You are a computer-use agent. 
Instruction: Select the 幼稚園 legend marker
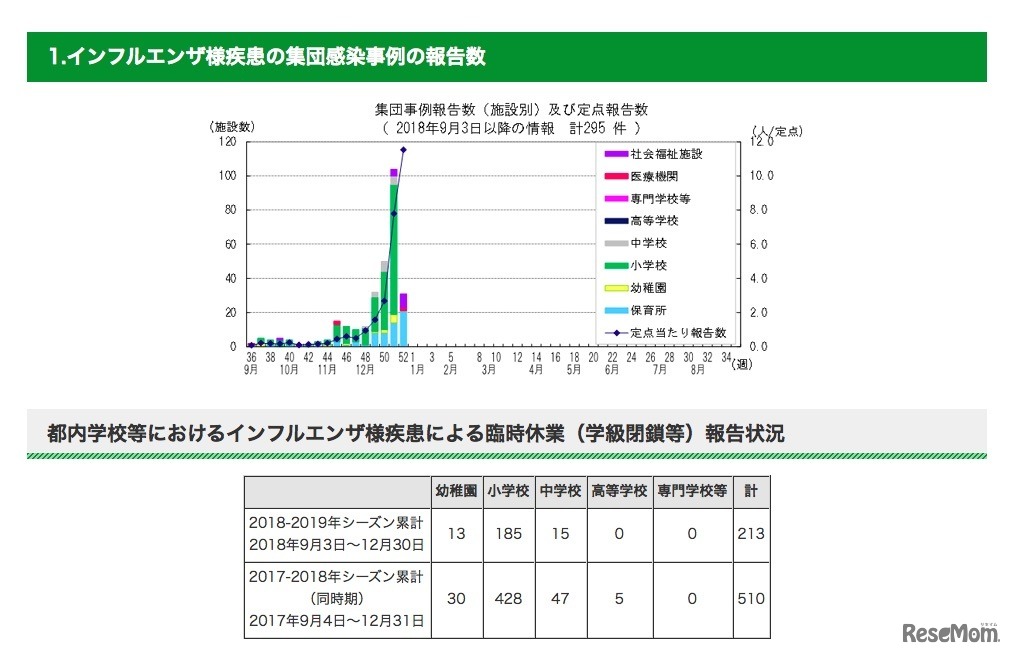tap(615, 288)
